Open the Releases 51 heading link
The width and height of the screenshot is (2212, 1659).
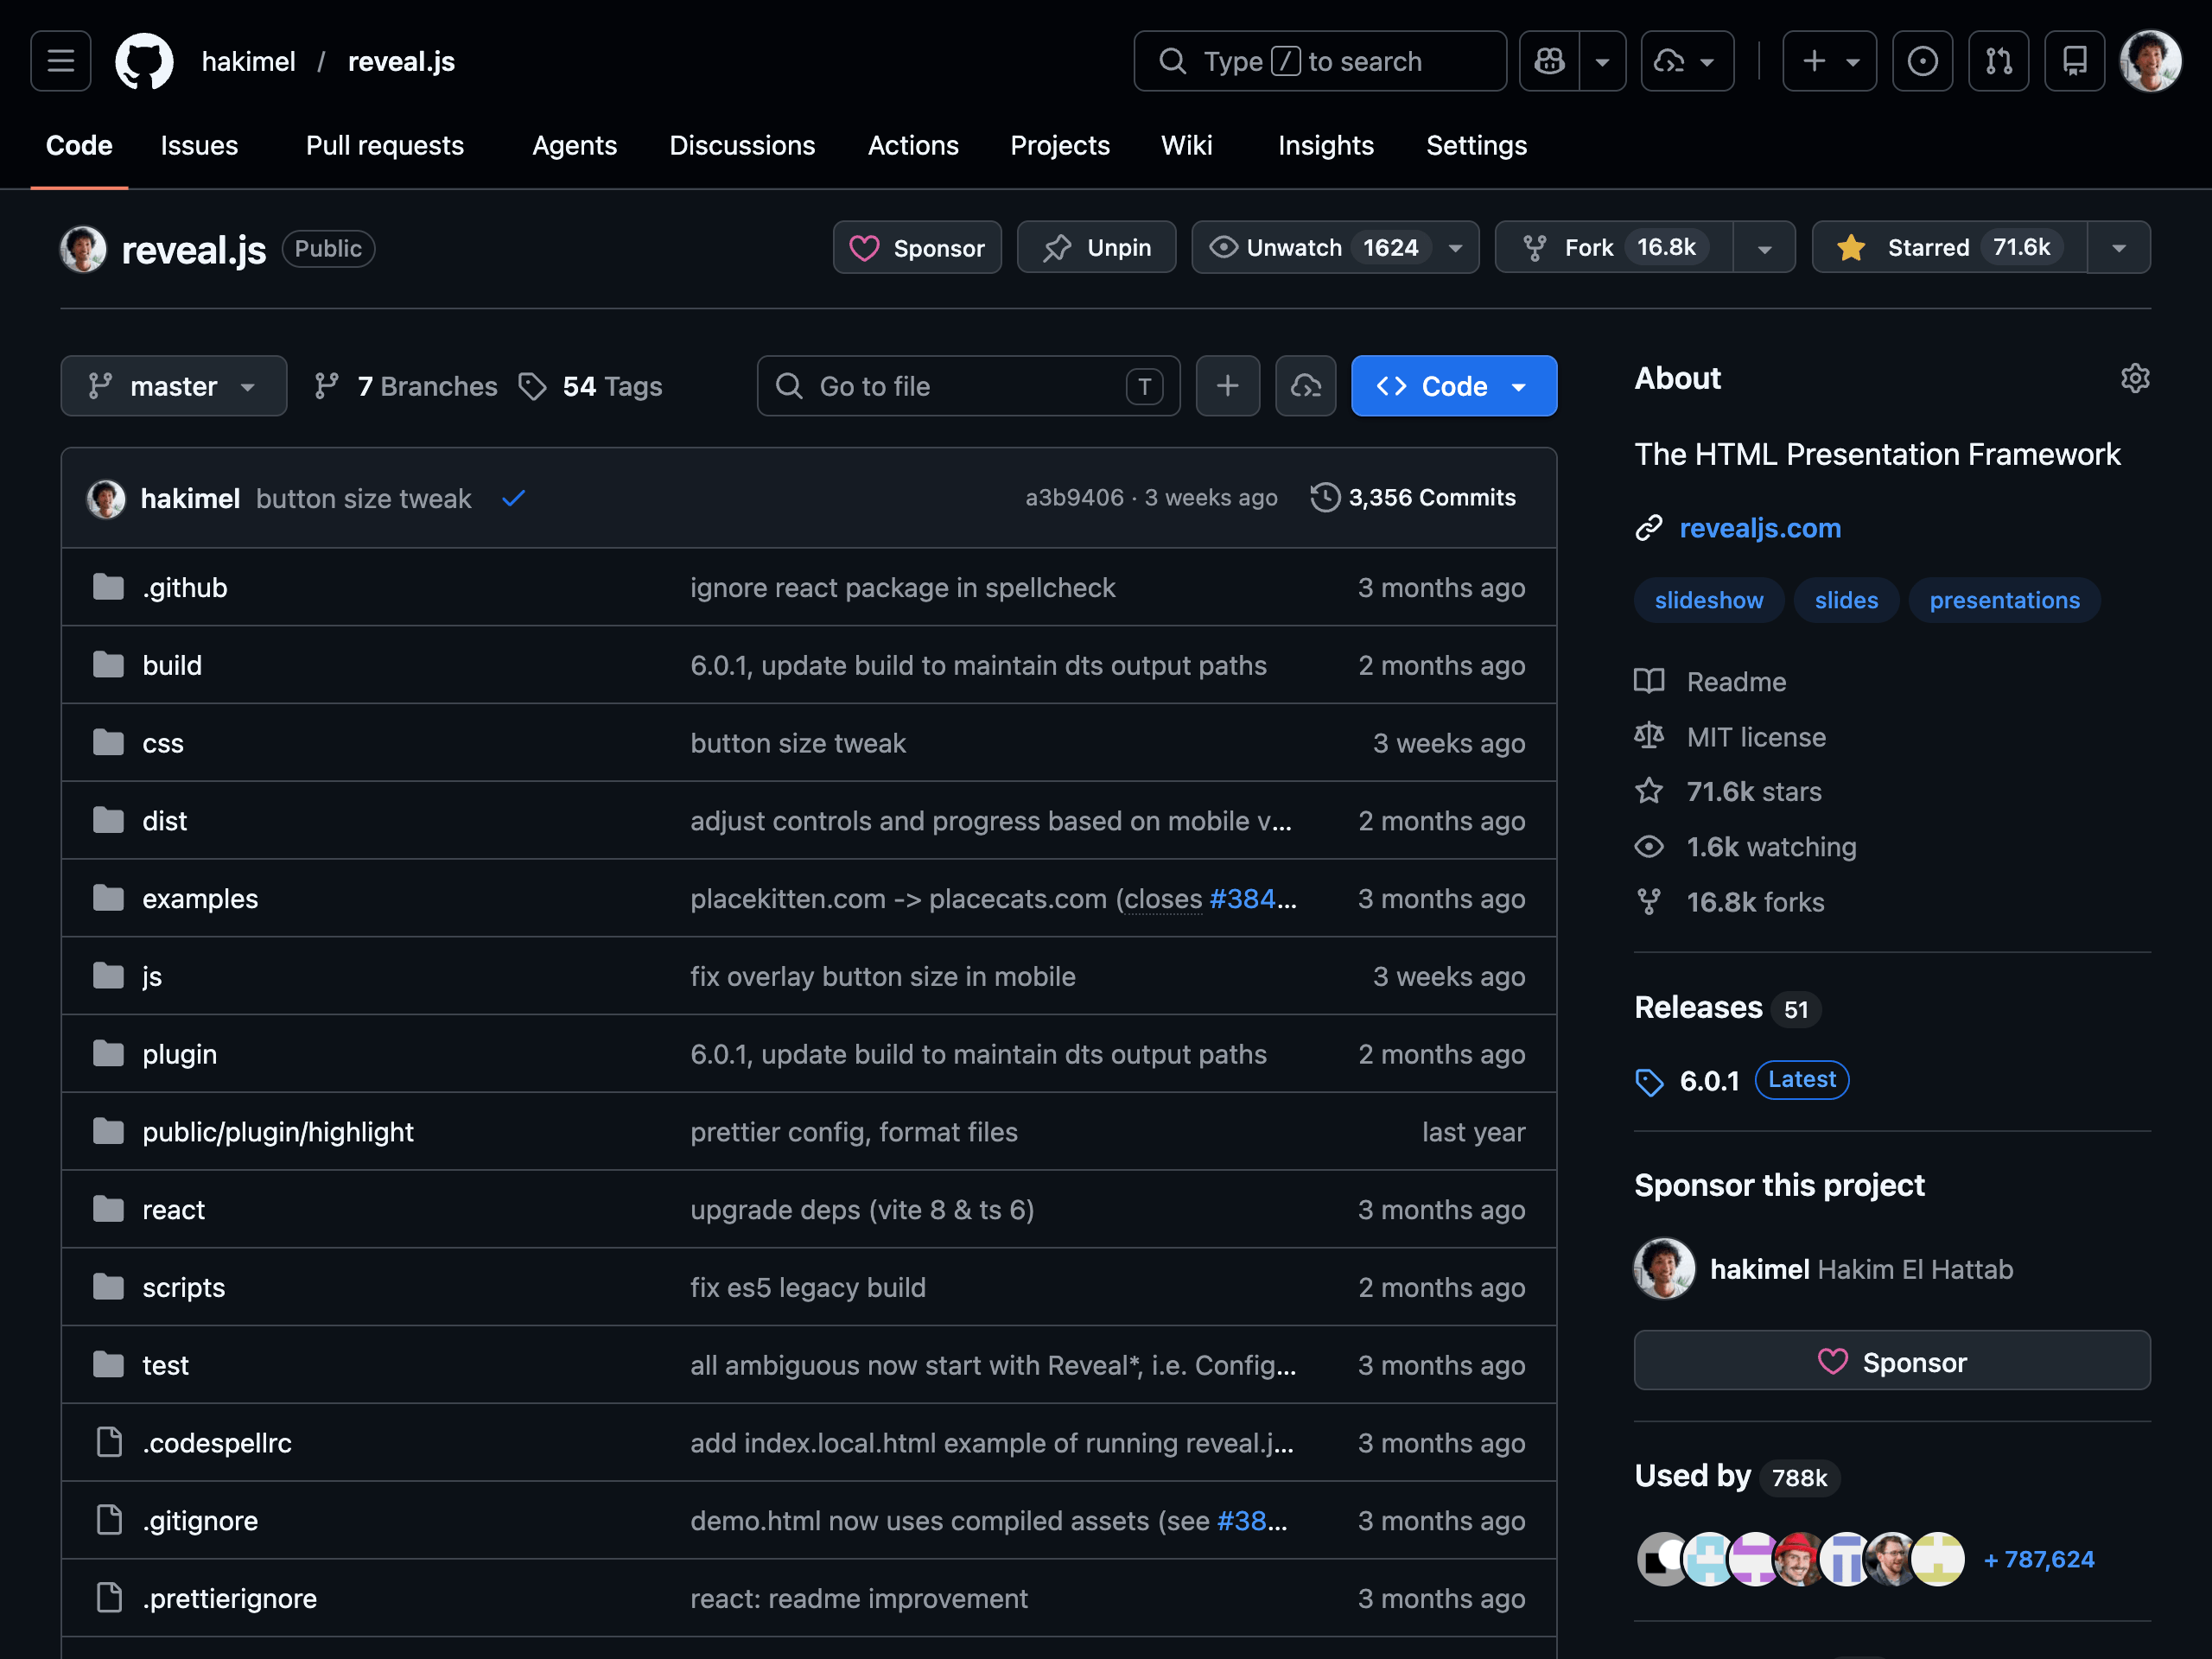[1726, 1007]
